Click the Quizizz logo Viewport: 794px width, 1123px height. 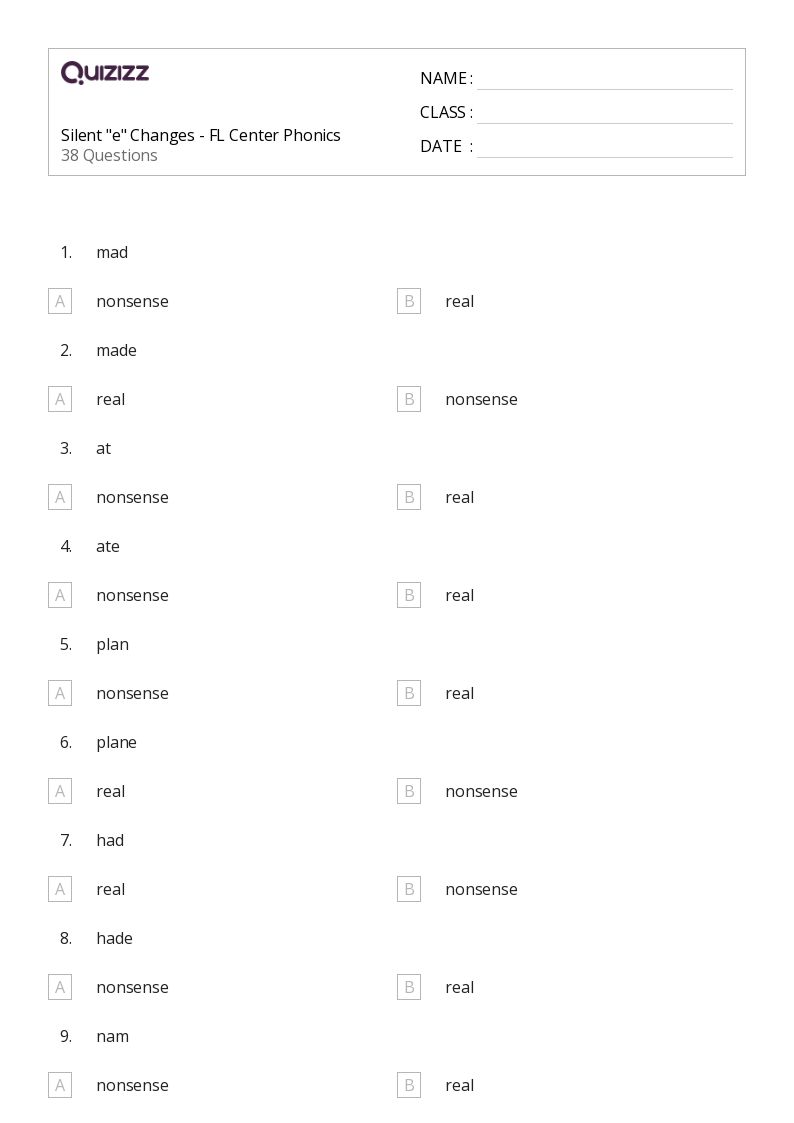[x=105, y=72]
